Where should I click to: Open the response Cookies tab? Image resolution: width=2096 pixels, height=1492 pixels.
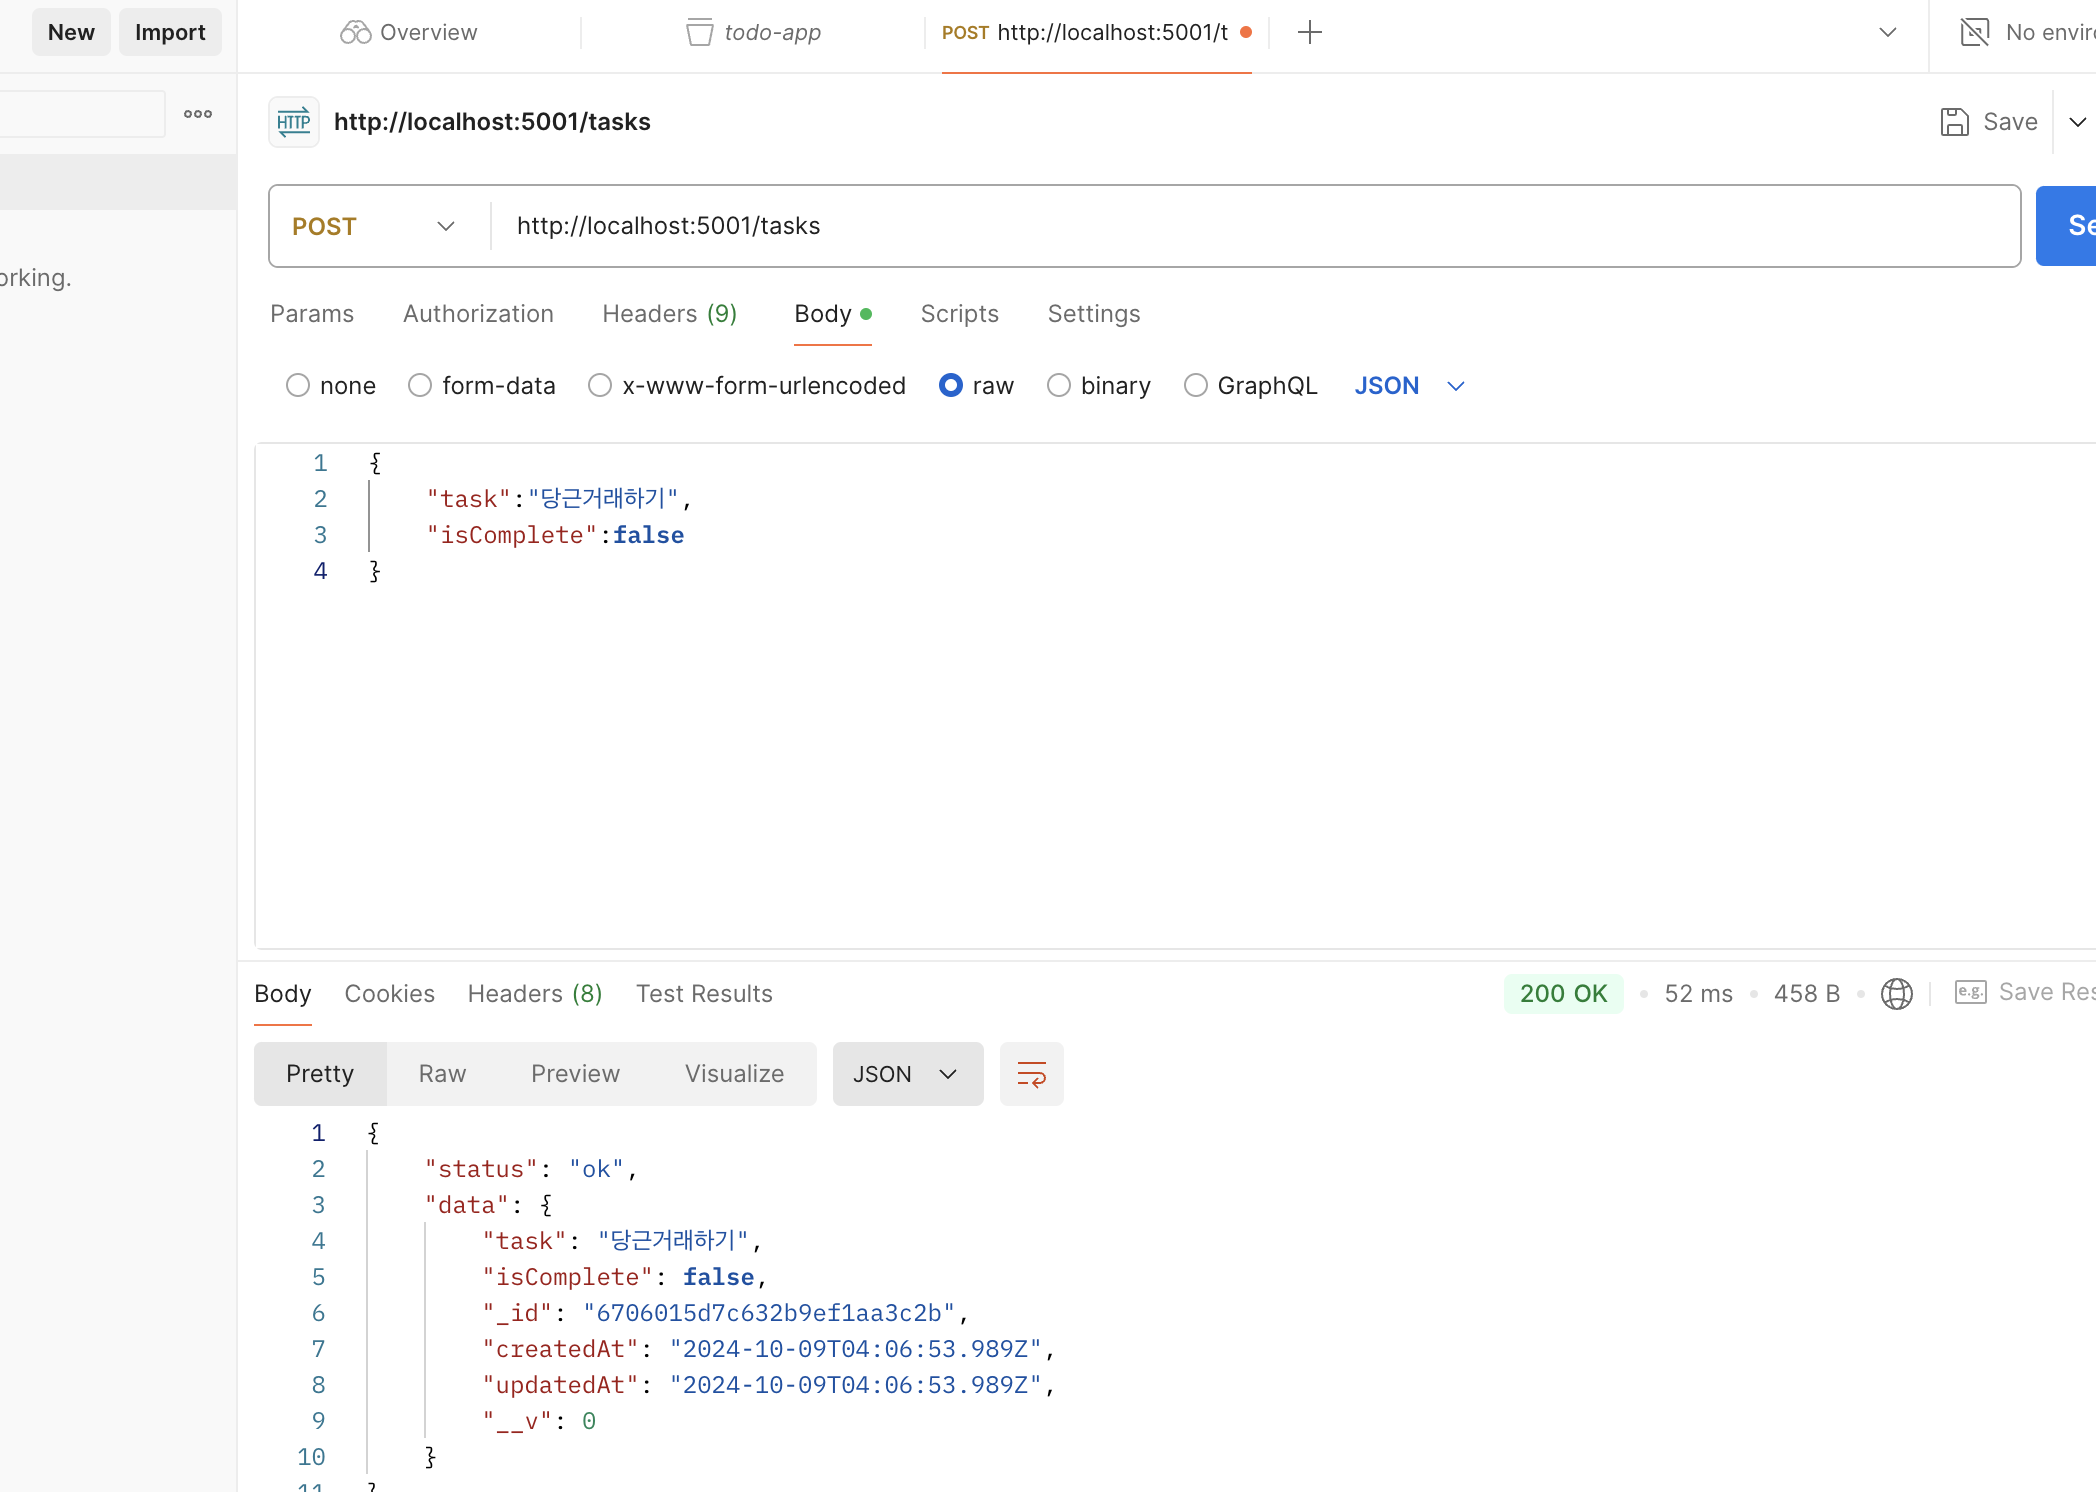coord(389,994)
